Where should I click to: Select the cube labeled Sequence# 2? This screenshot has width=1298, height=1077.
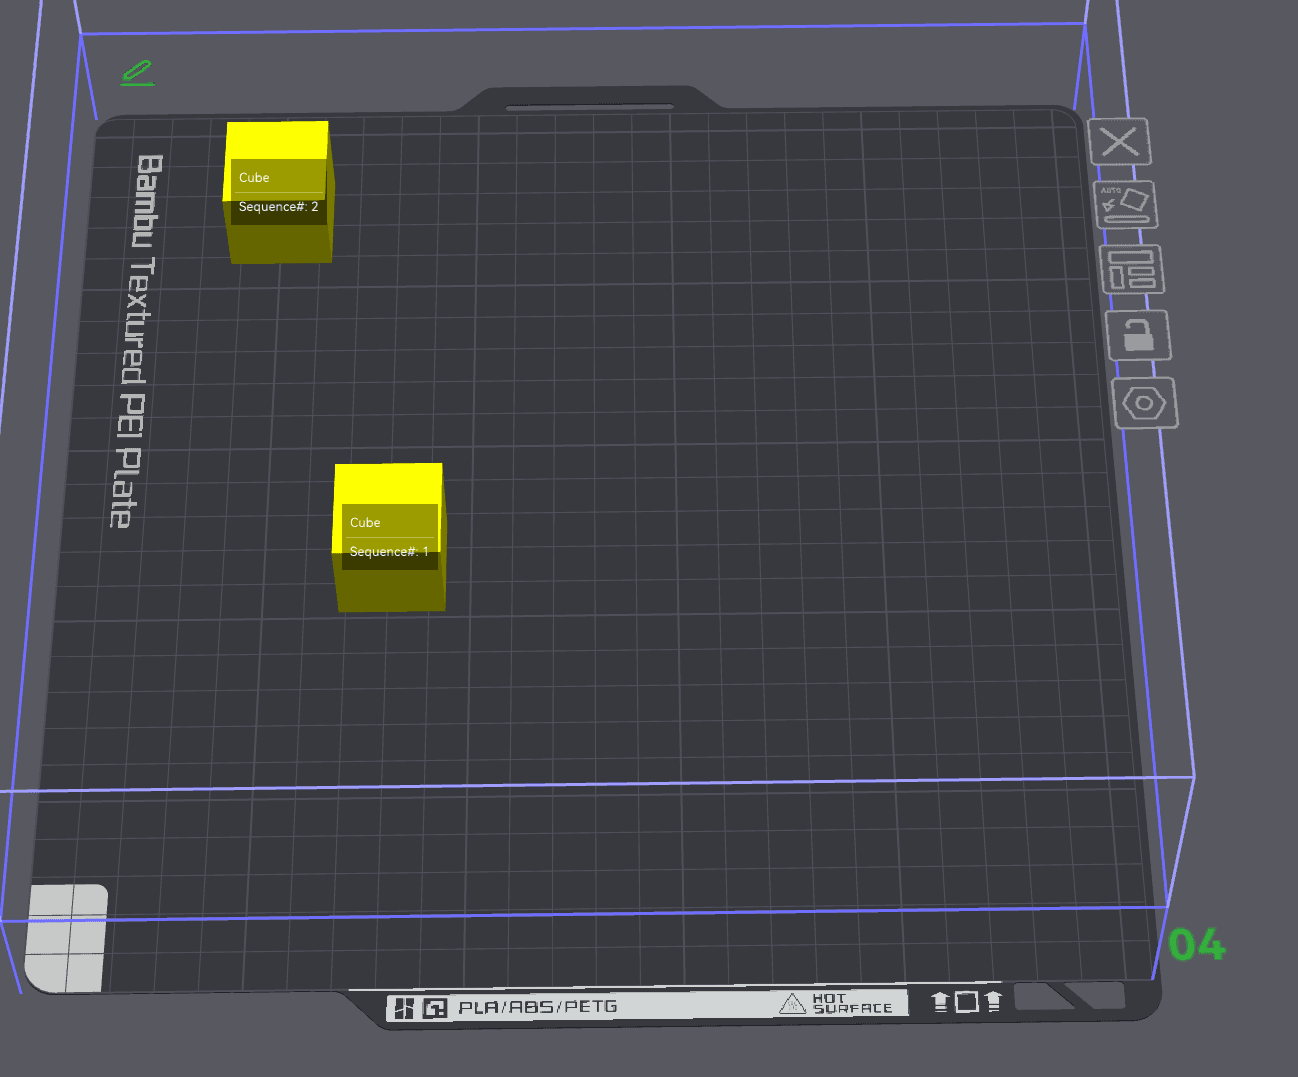click(278, 193)
